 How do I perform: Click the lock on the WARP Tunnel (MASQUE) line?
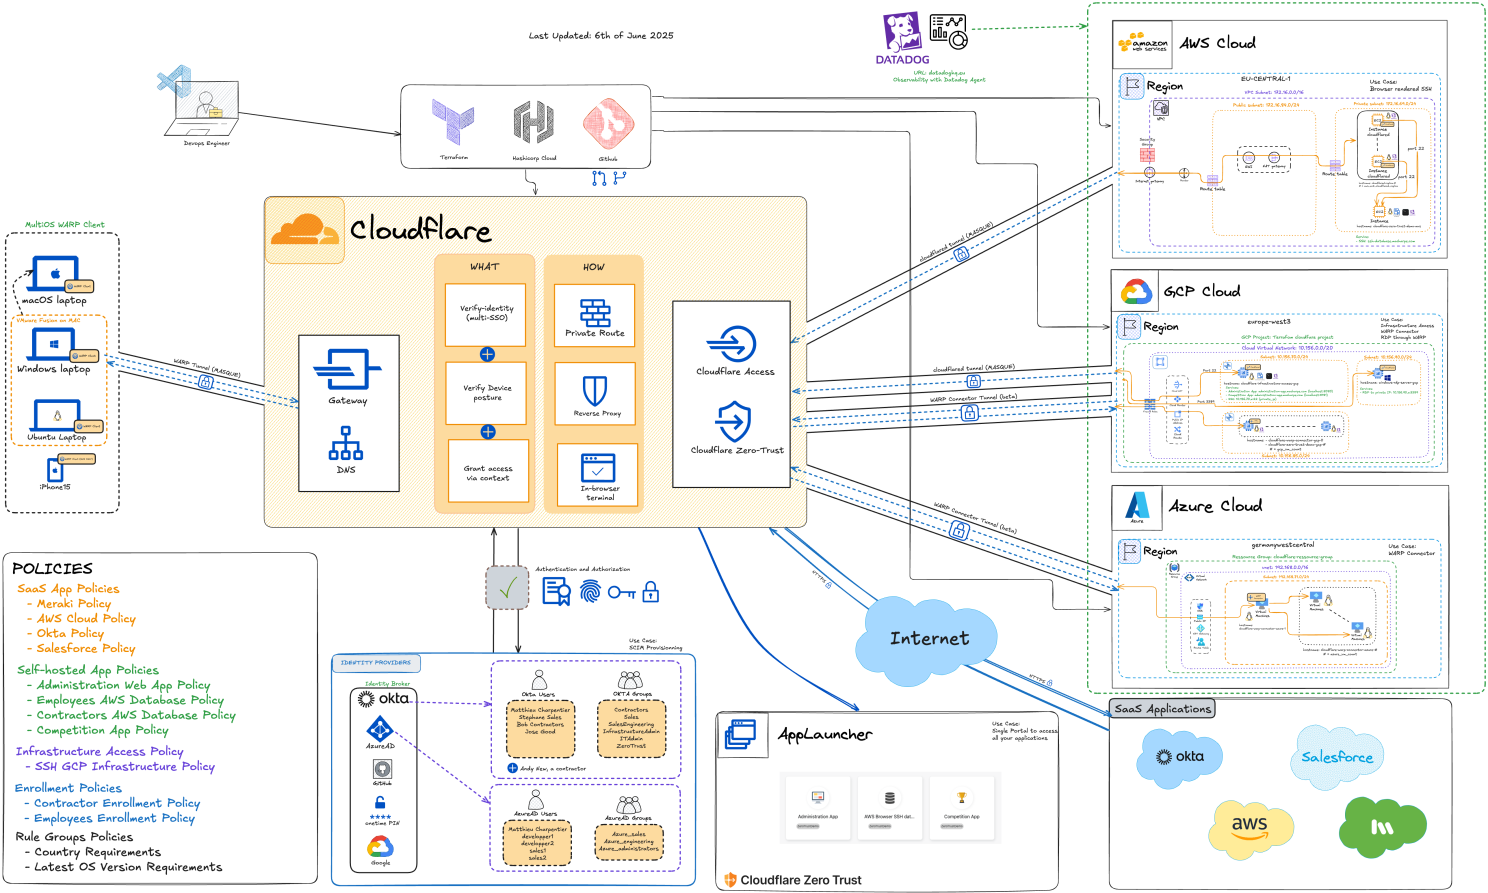point(206,382)
